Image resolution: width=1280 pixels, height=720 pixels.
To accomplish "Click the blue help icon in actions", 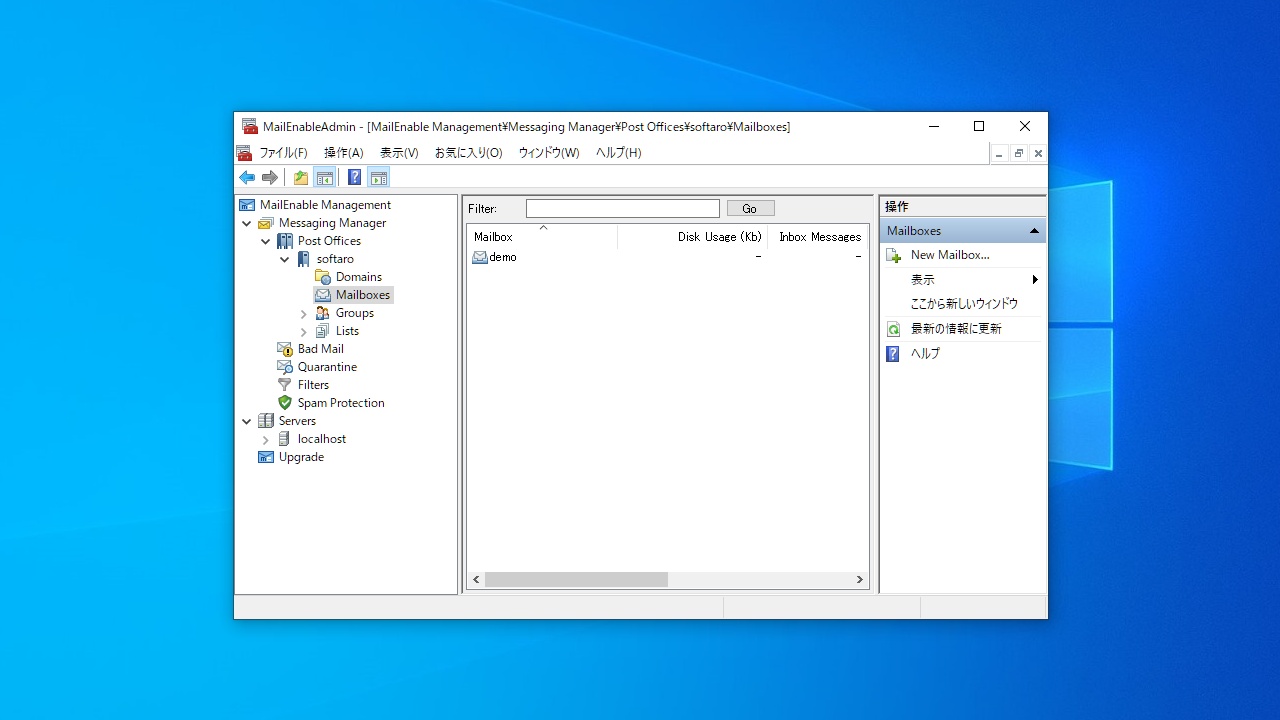I will click(893, 354).
